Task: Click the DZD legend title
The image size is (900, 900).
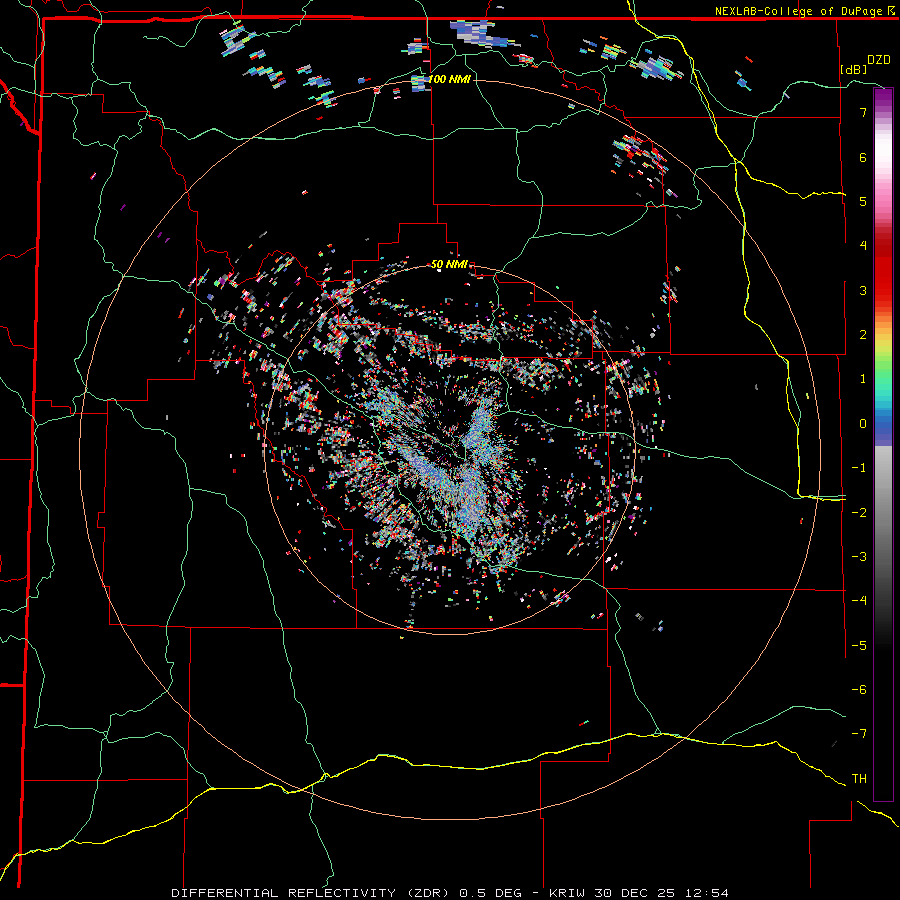Action: coord(879,60)
